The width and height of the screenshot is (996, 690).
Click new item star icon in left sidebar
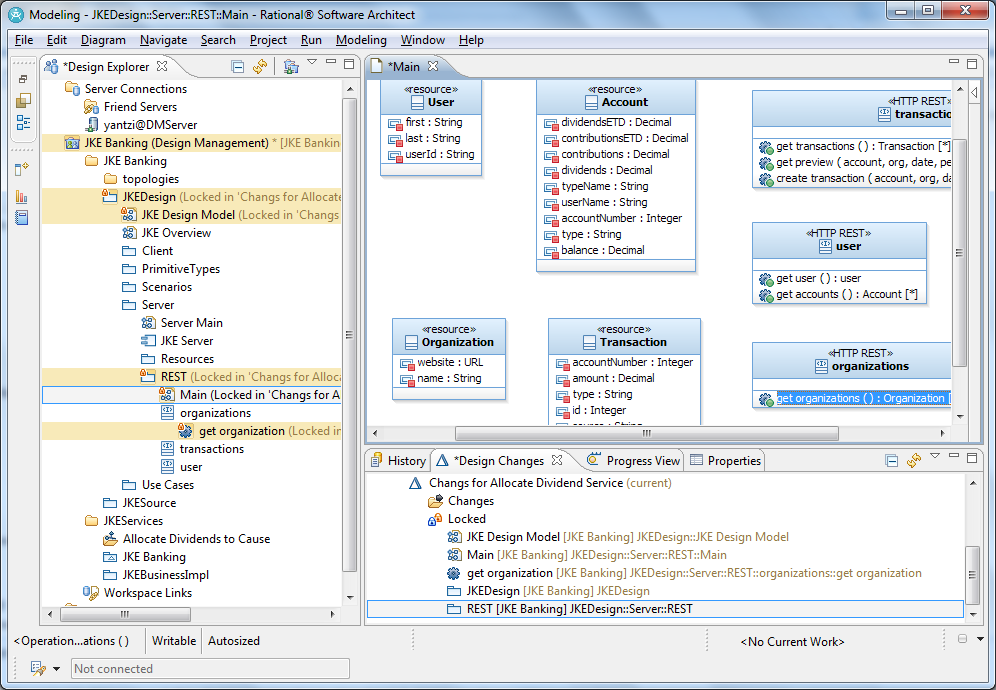tap(22, 169)
